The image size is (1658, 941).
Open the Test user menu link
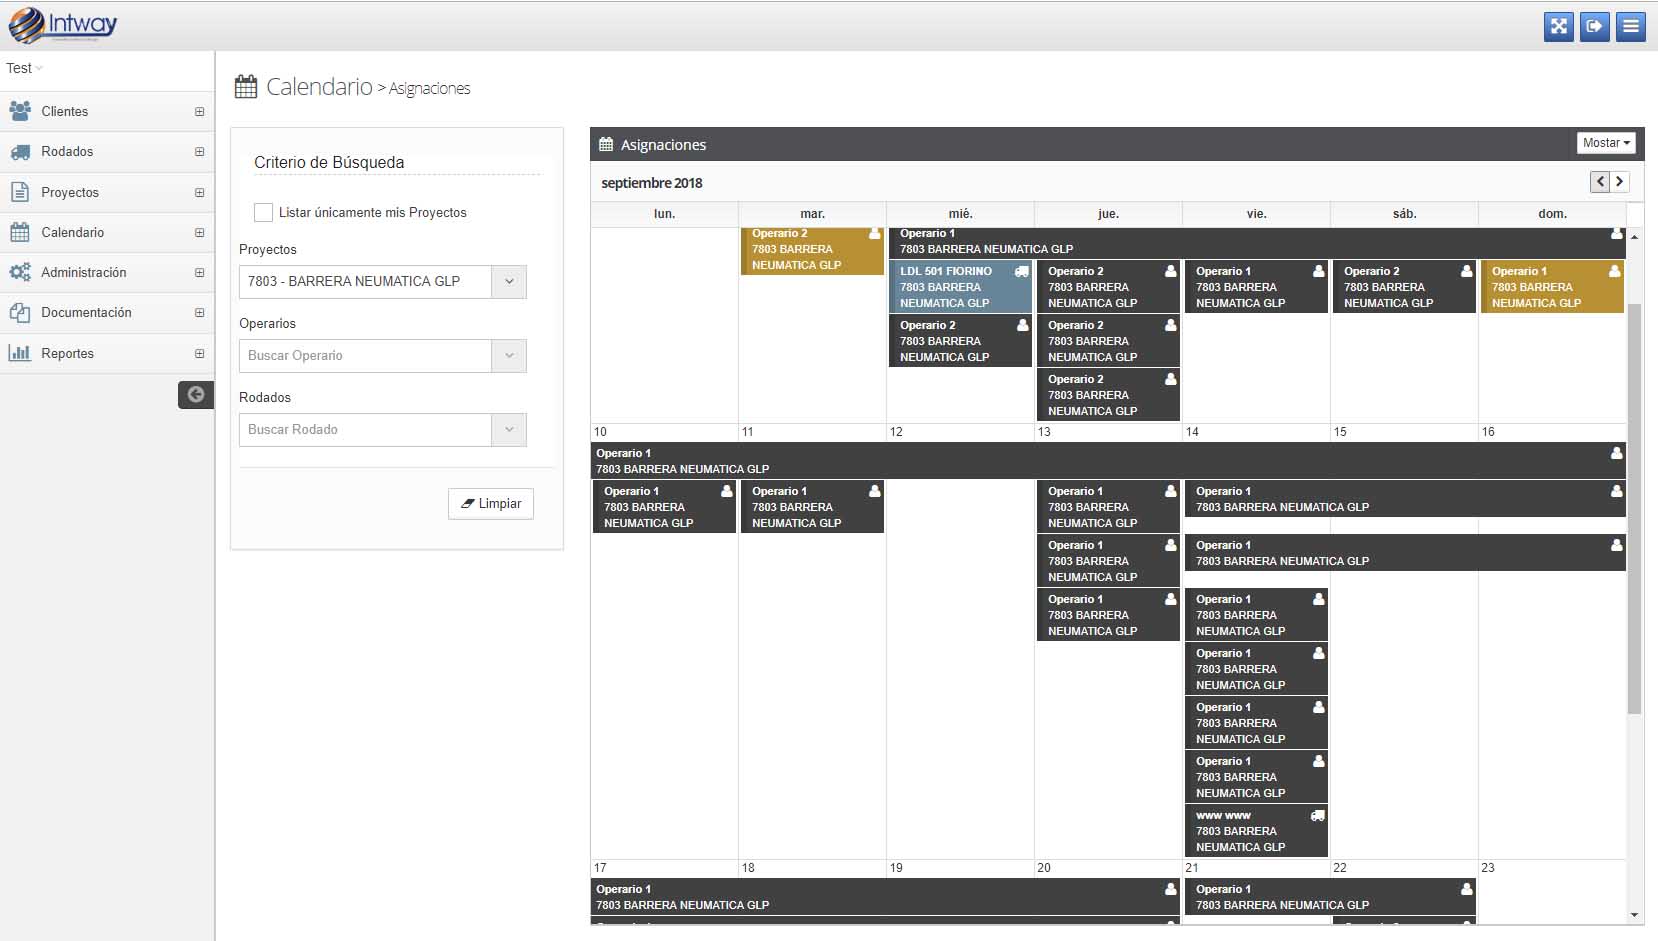(24, 68)
